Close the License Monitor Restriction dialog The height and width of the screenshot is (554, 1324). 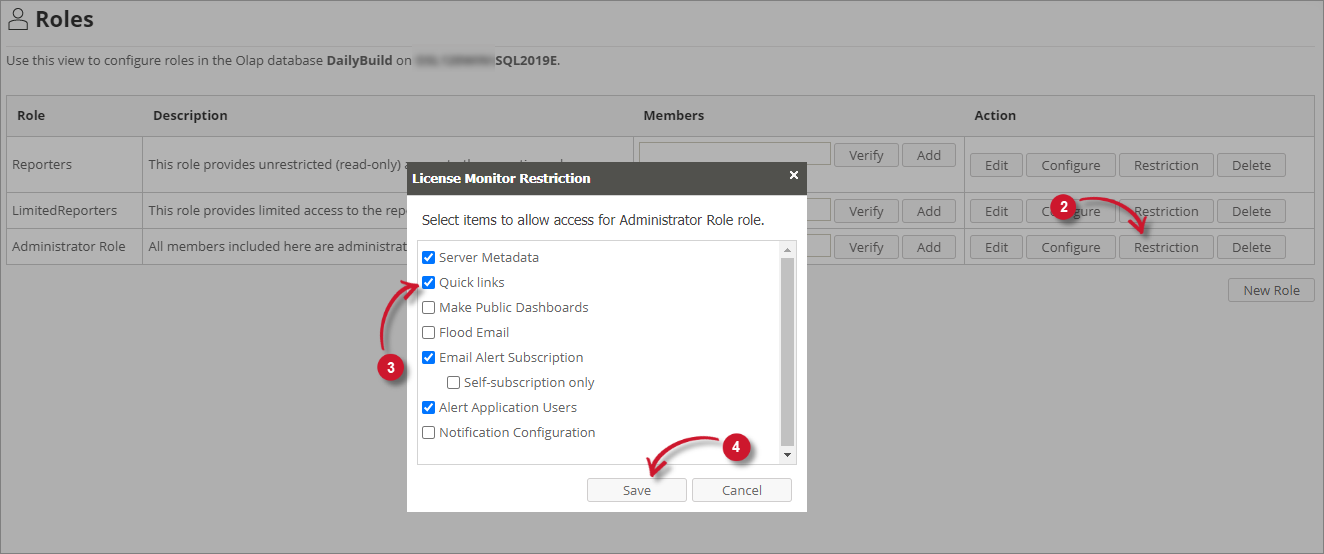pyautogui.click(x=794, y=175)
